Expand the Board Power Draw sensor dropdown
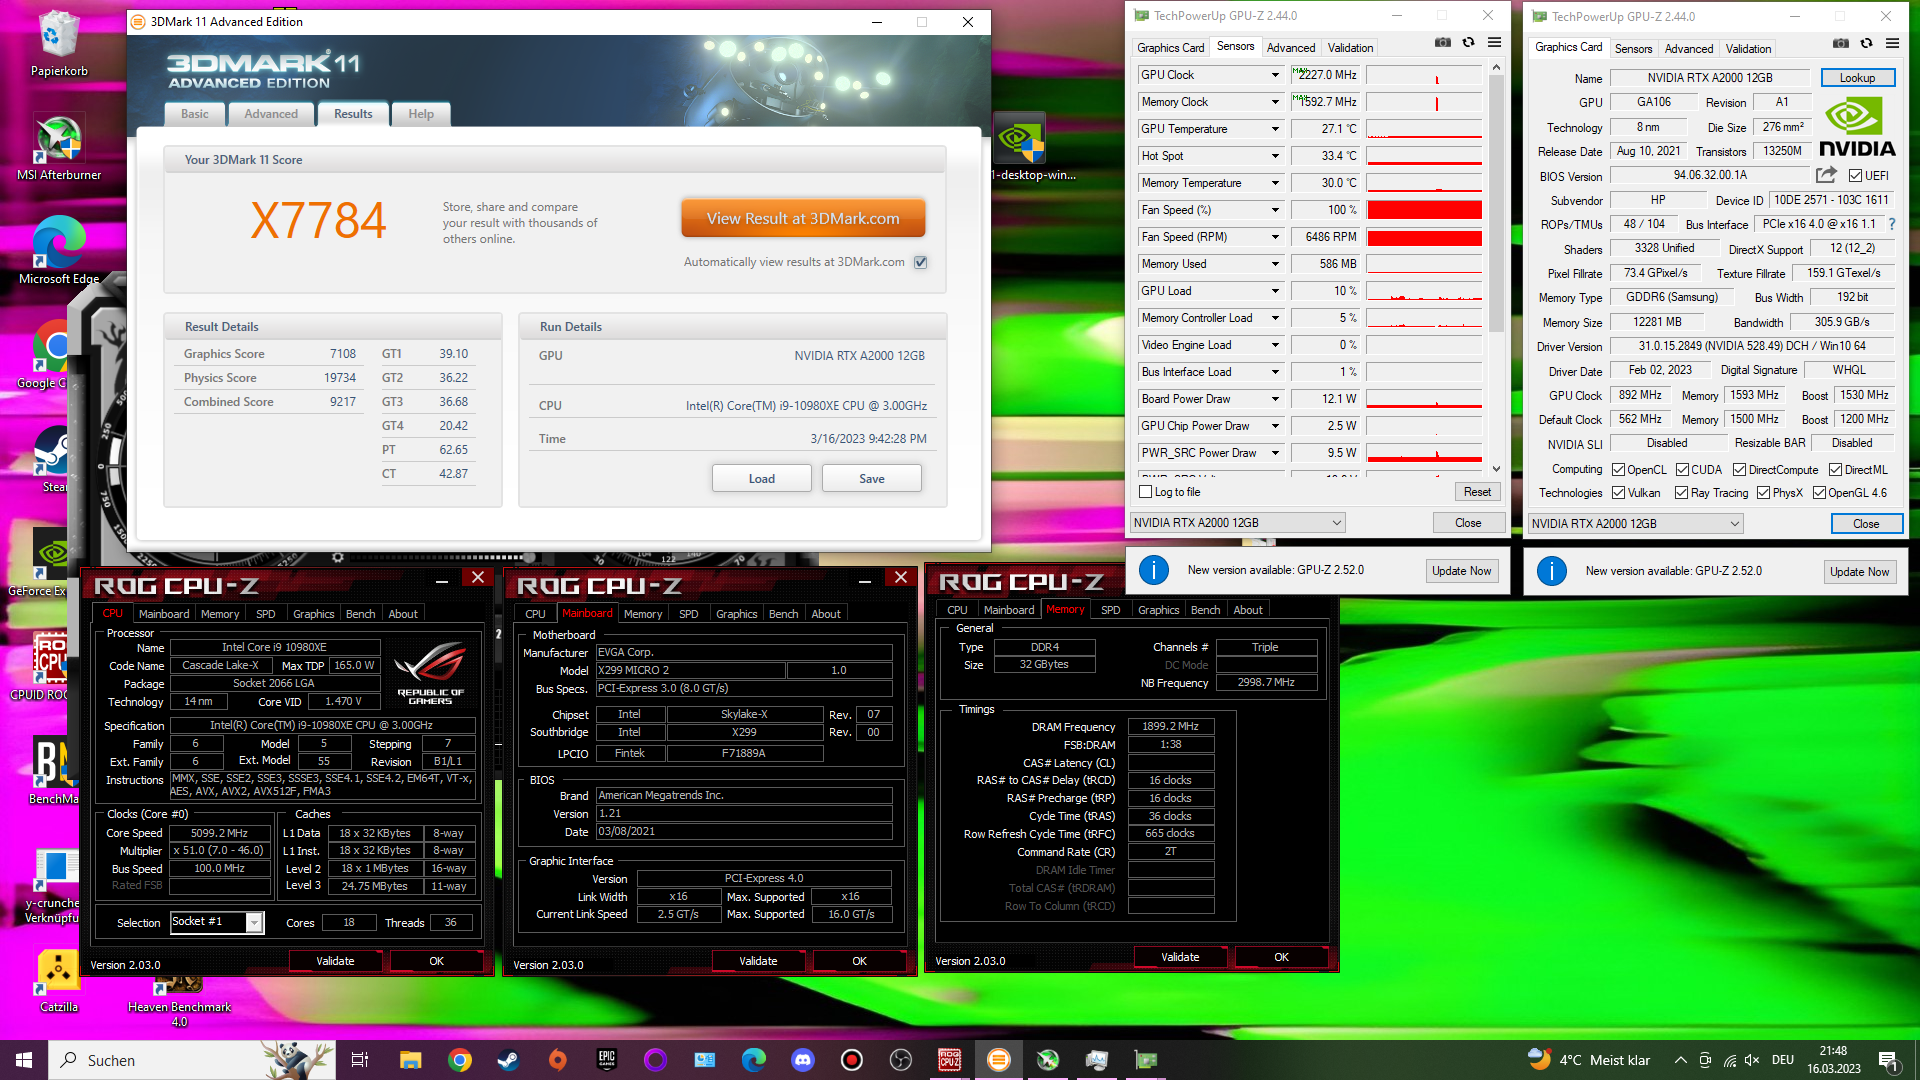1920x1080 pixels. (x=1275, y=399)
